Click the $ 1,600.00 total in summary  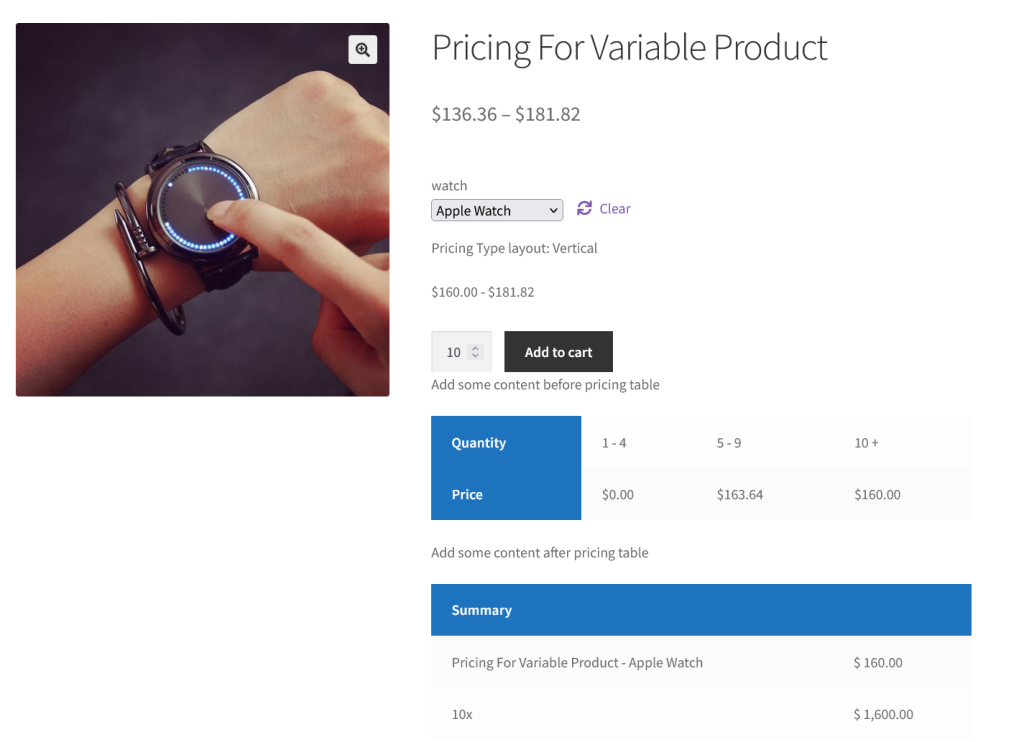(x=883, y=714)
